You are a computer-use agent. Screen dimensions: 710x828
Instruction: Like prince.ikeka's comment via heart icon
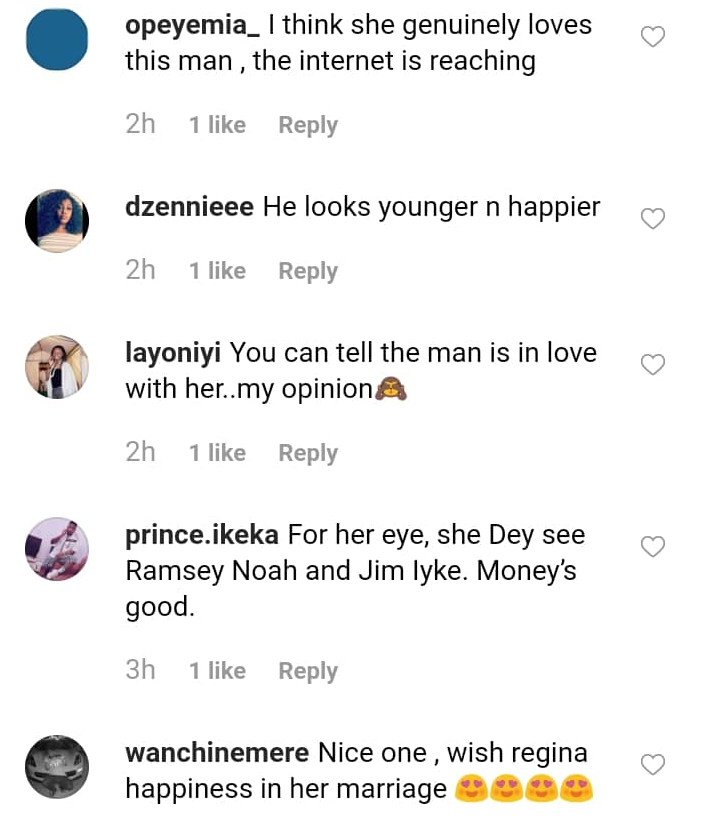tap(652, 547)
